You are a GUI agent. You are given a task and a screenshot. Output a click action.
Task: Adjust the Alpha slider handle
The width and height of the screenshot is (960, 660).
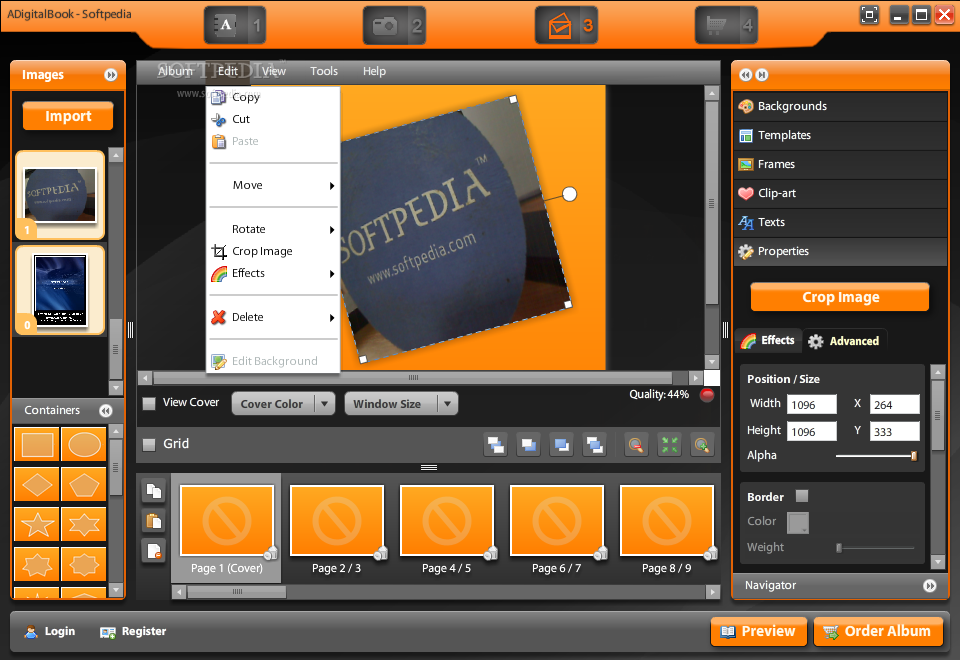click(913, 456)
